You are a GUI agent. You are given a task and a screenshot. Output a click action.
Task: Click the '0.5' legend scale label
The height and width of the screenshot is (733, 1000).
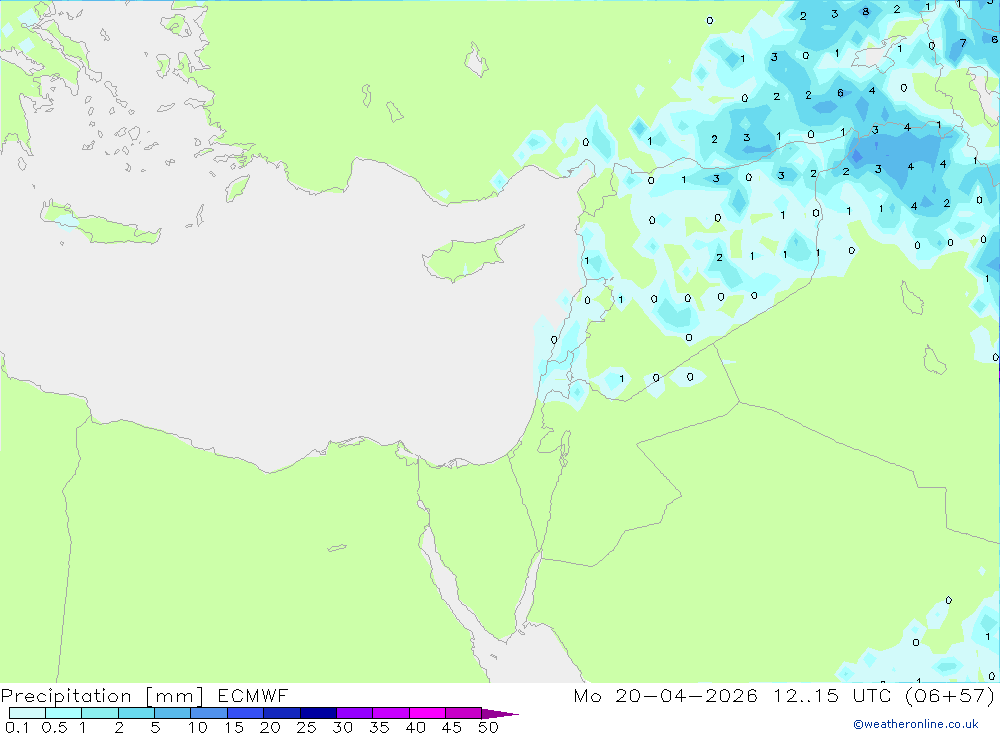[54, 727]
